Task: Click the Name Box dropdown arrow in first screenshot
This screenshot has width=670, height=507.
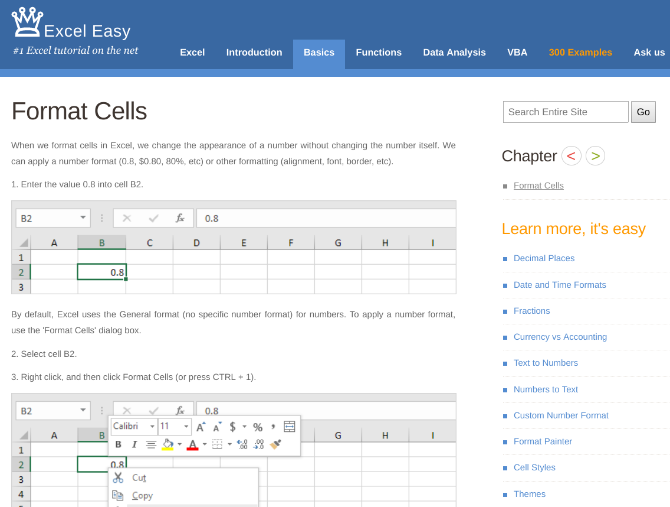Action: coord(83,218)
